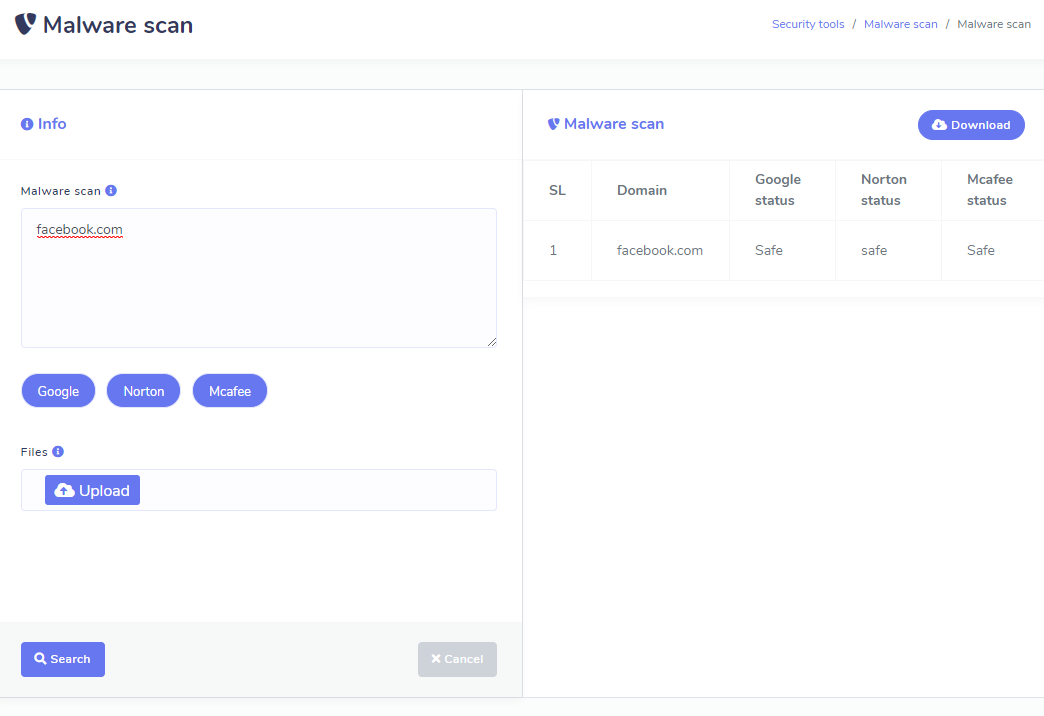Go to the Malware scan breadcrumb link
Screen dimensions: 1044x716
click(x=900, y=24)
